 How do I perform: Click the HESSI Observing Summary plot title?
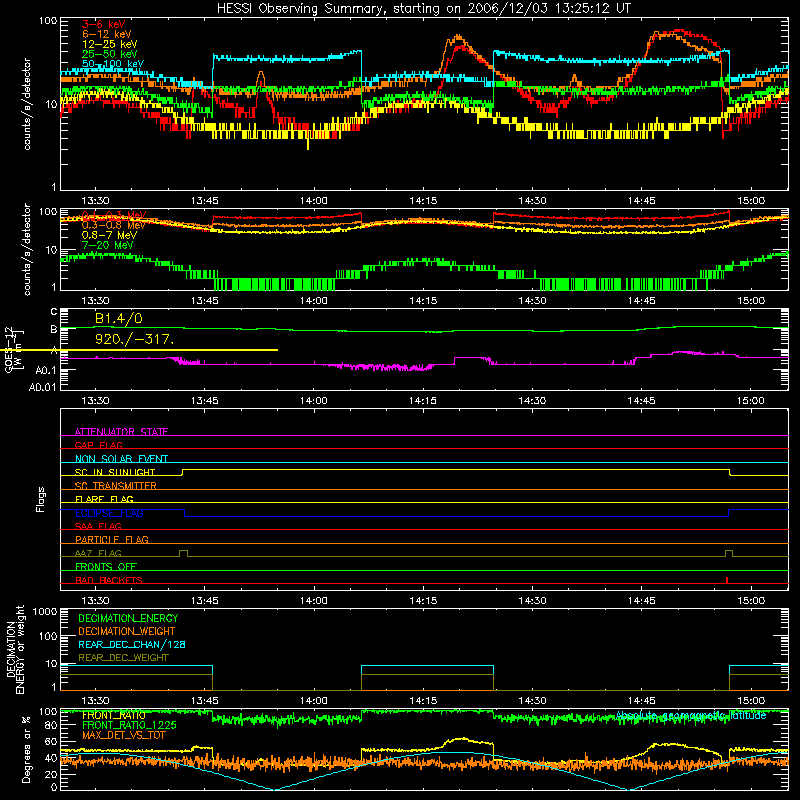click(424, 9)
